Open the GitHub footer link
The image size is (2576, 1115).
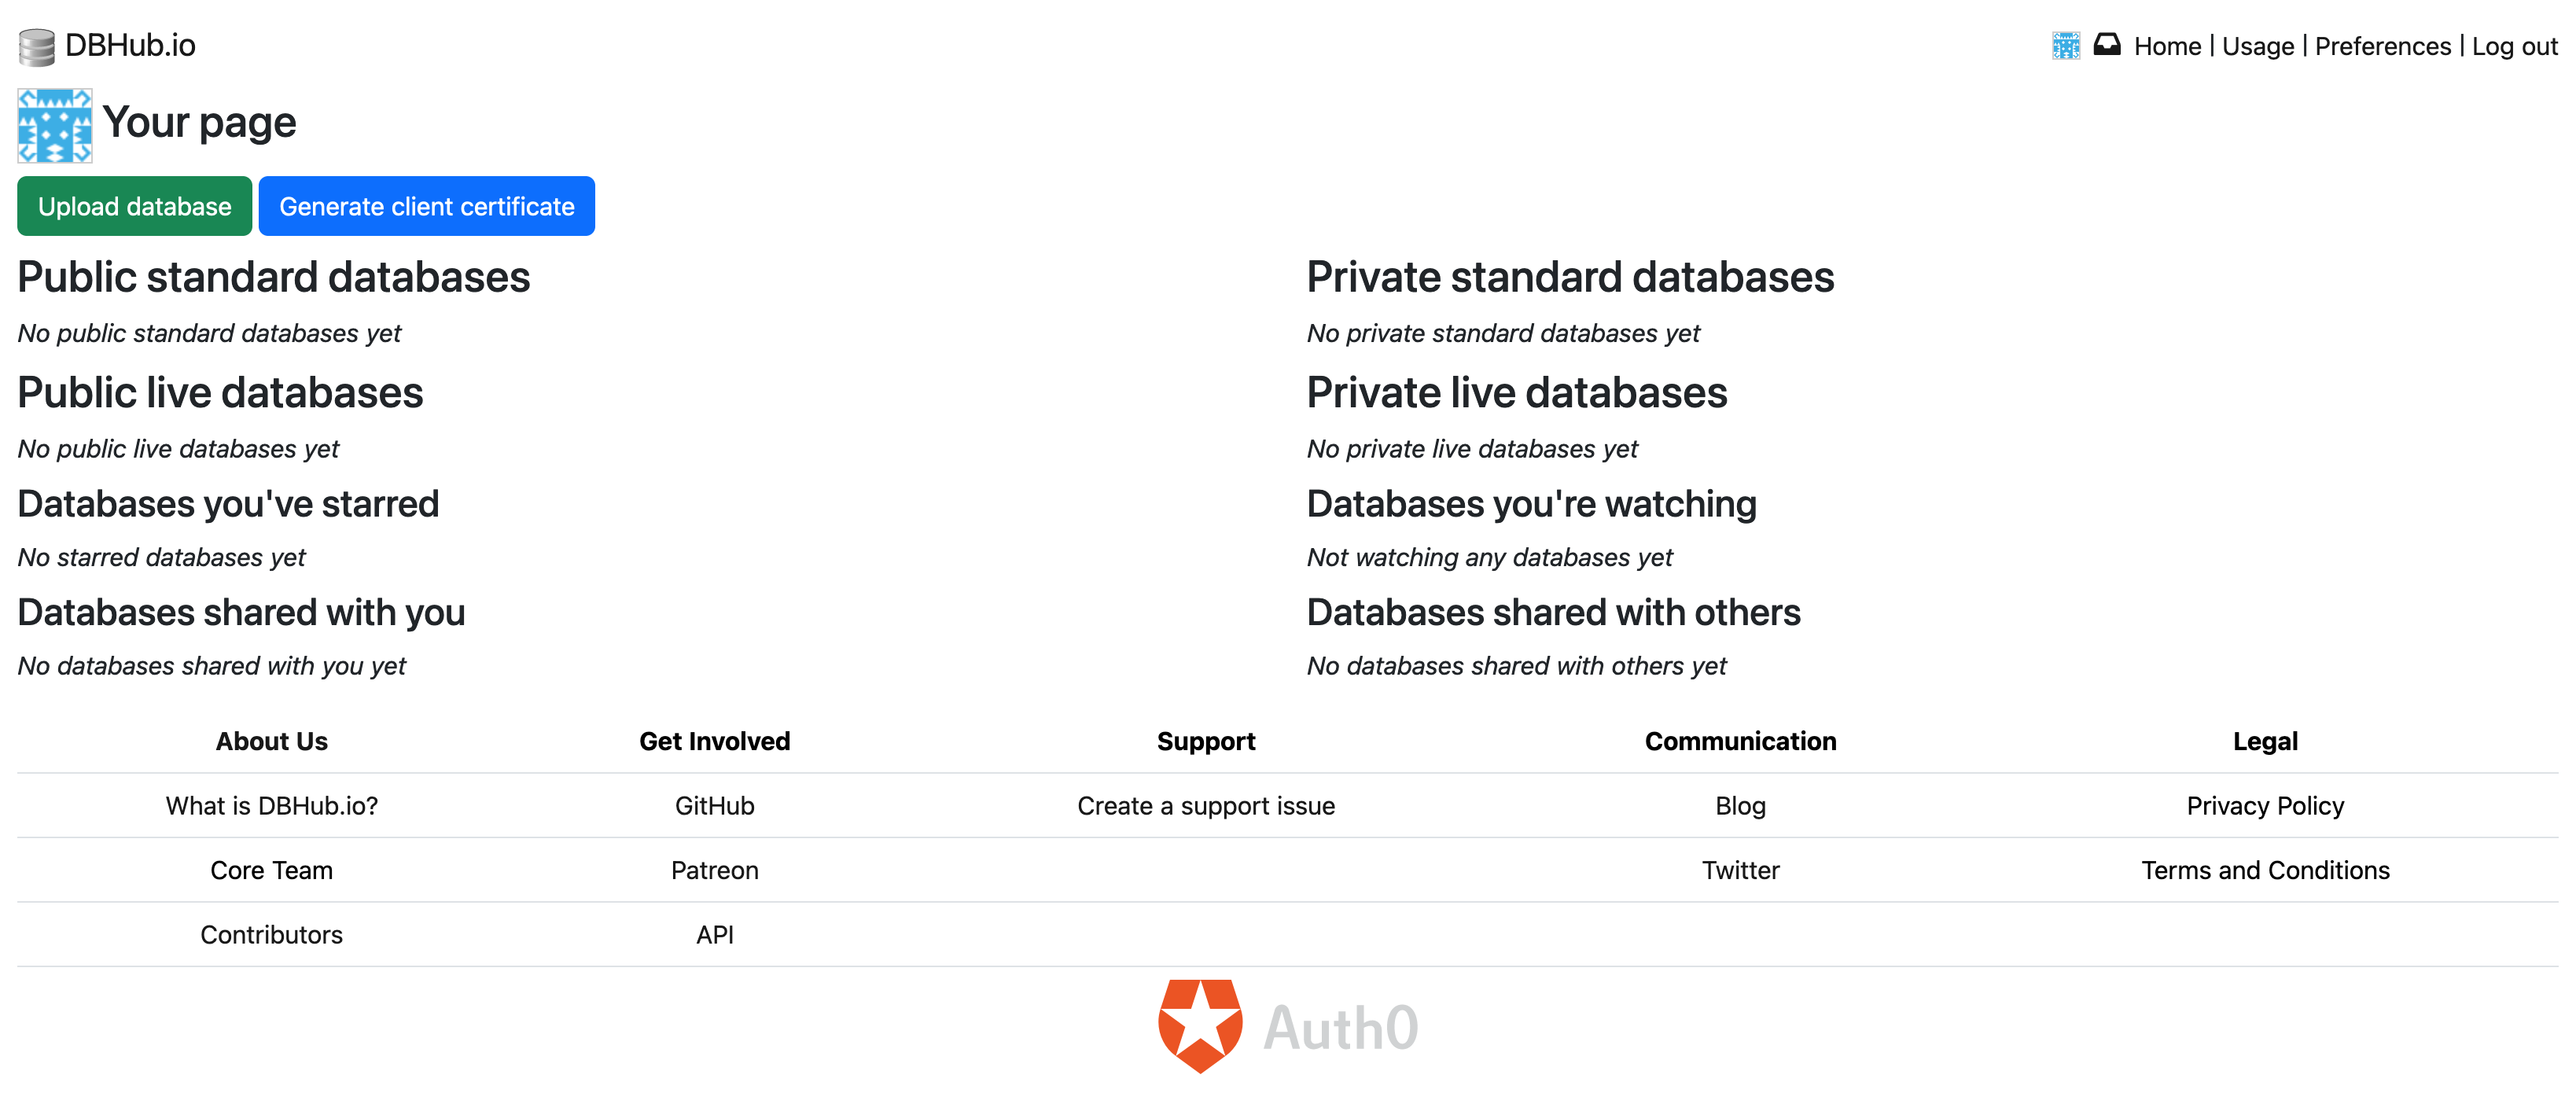coord(714,805)
